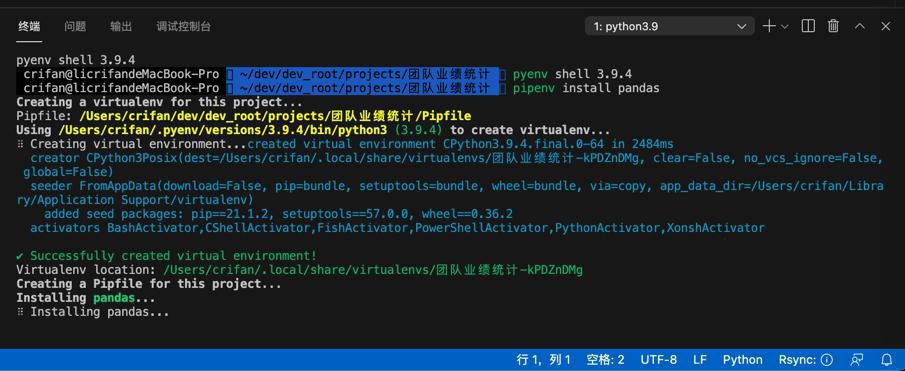Switch to the 终端 terminal tab
Image resolution: width=905 pixels, height=371 pixels.
[29, 27]
